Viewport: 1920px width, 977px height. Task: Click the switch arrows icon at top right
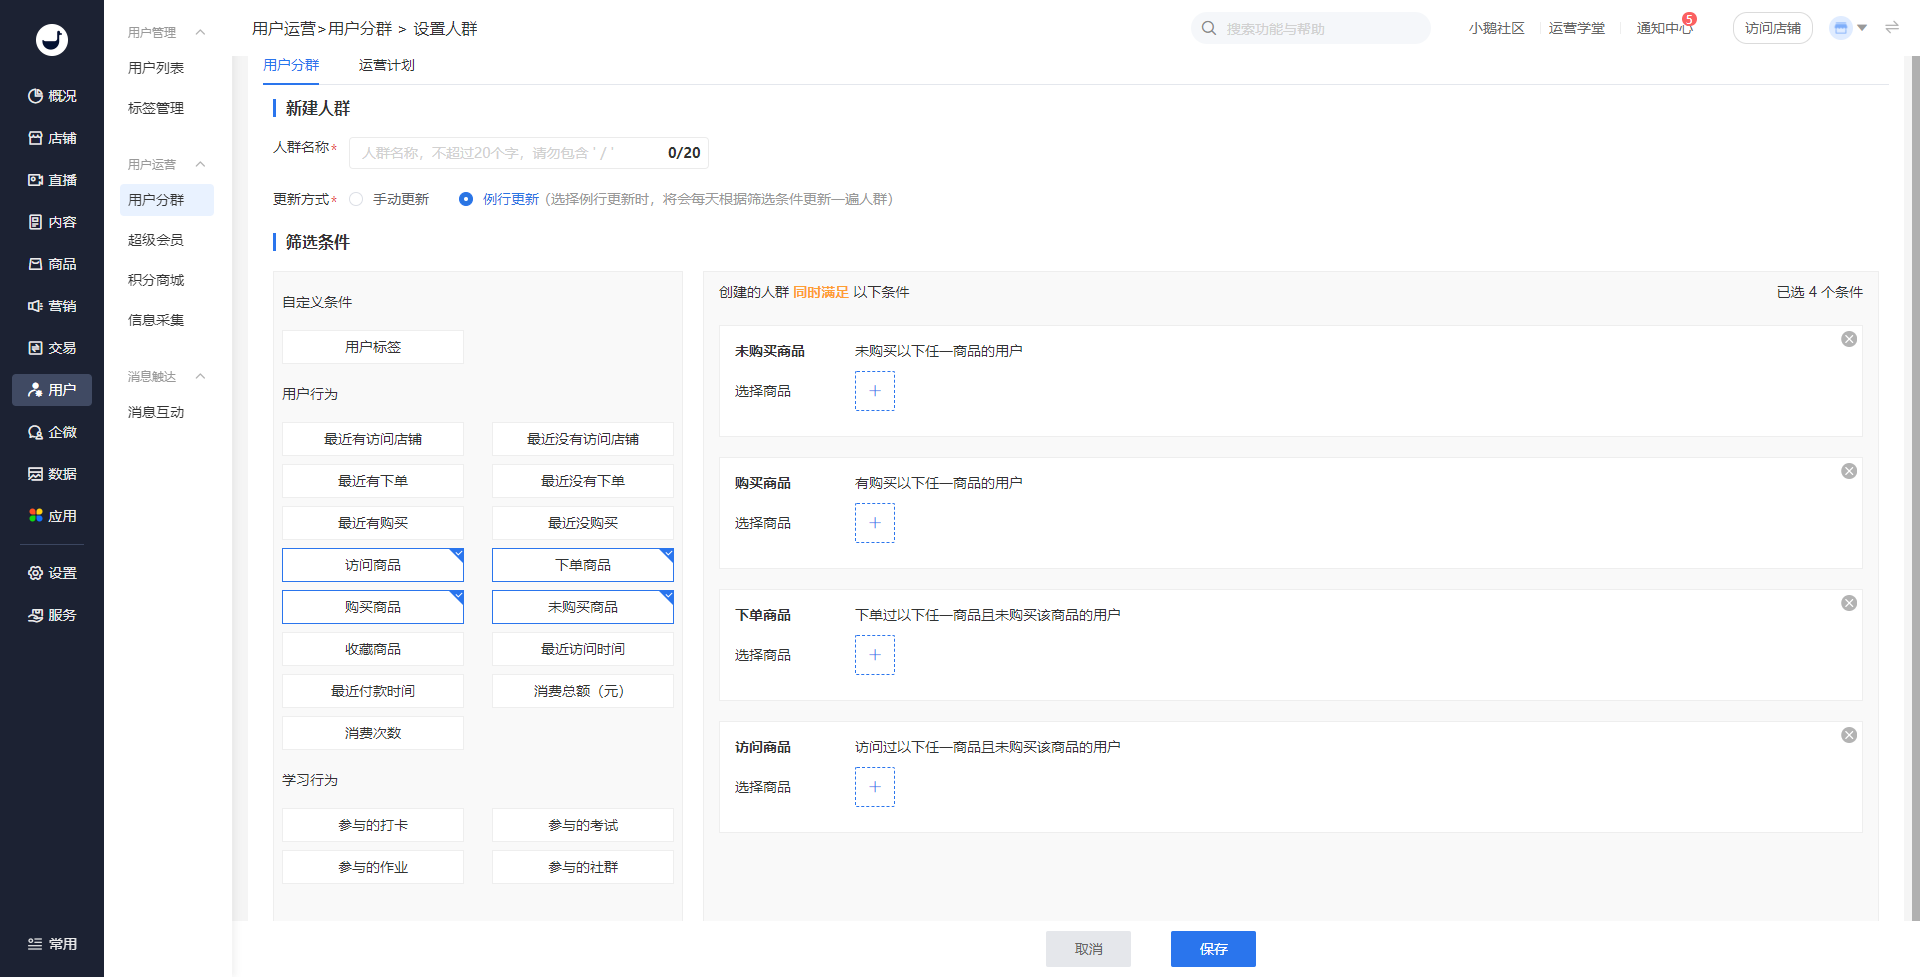[1892, 28]
